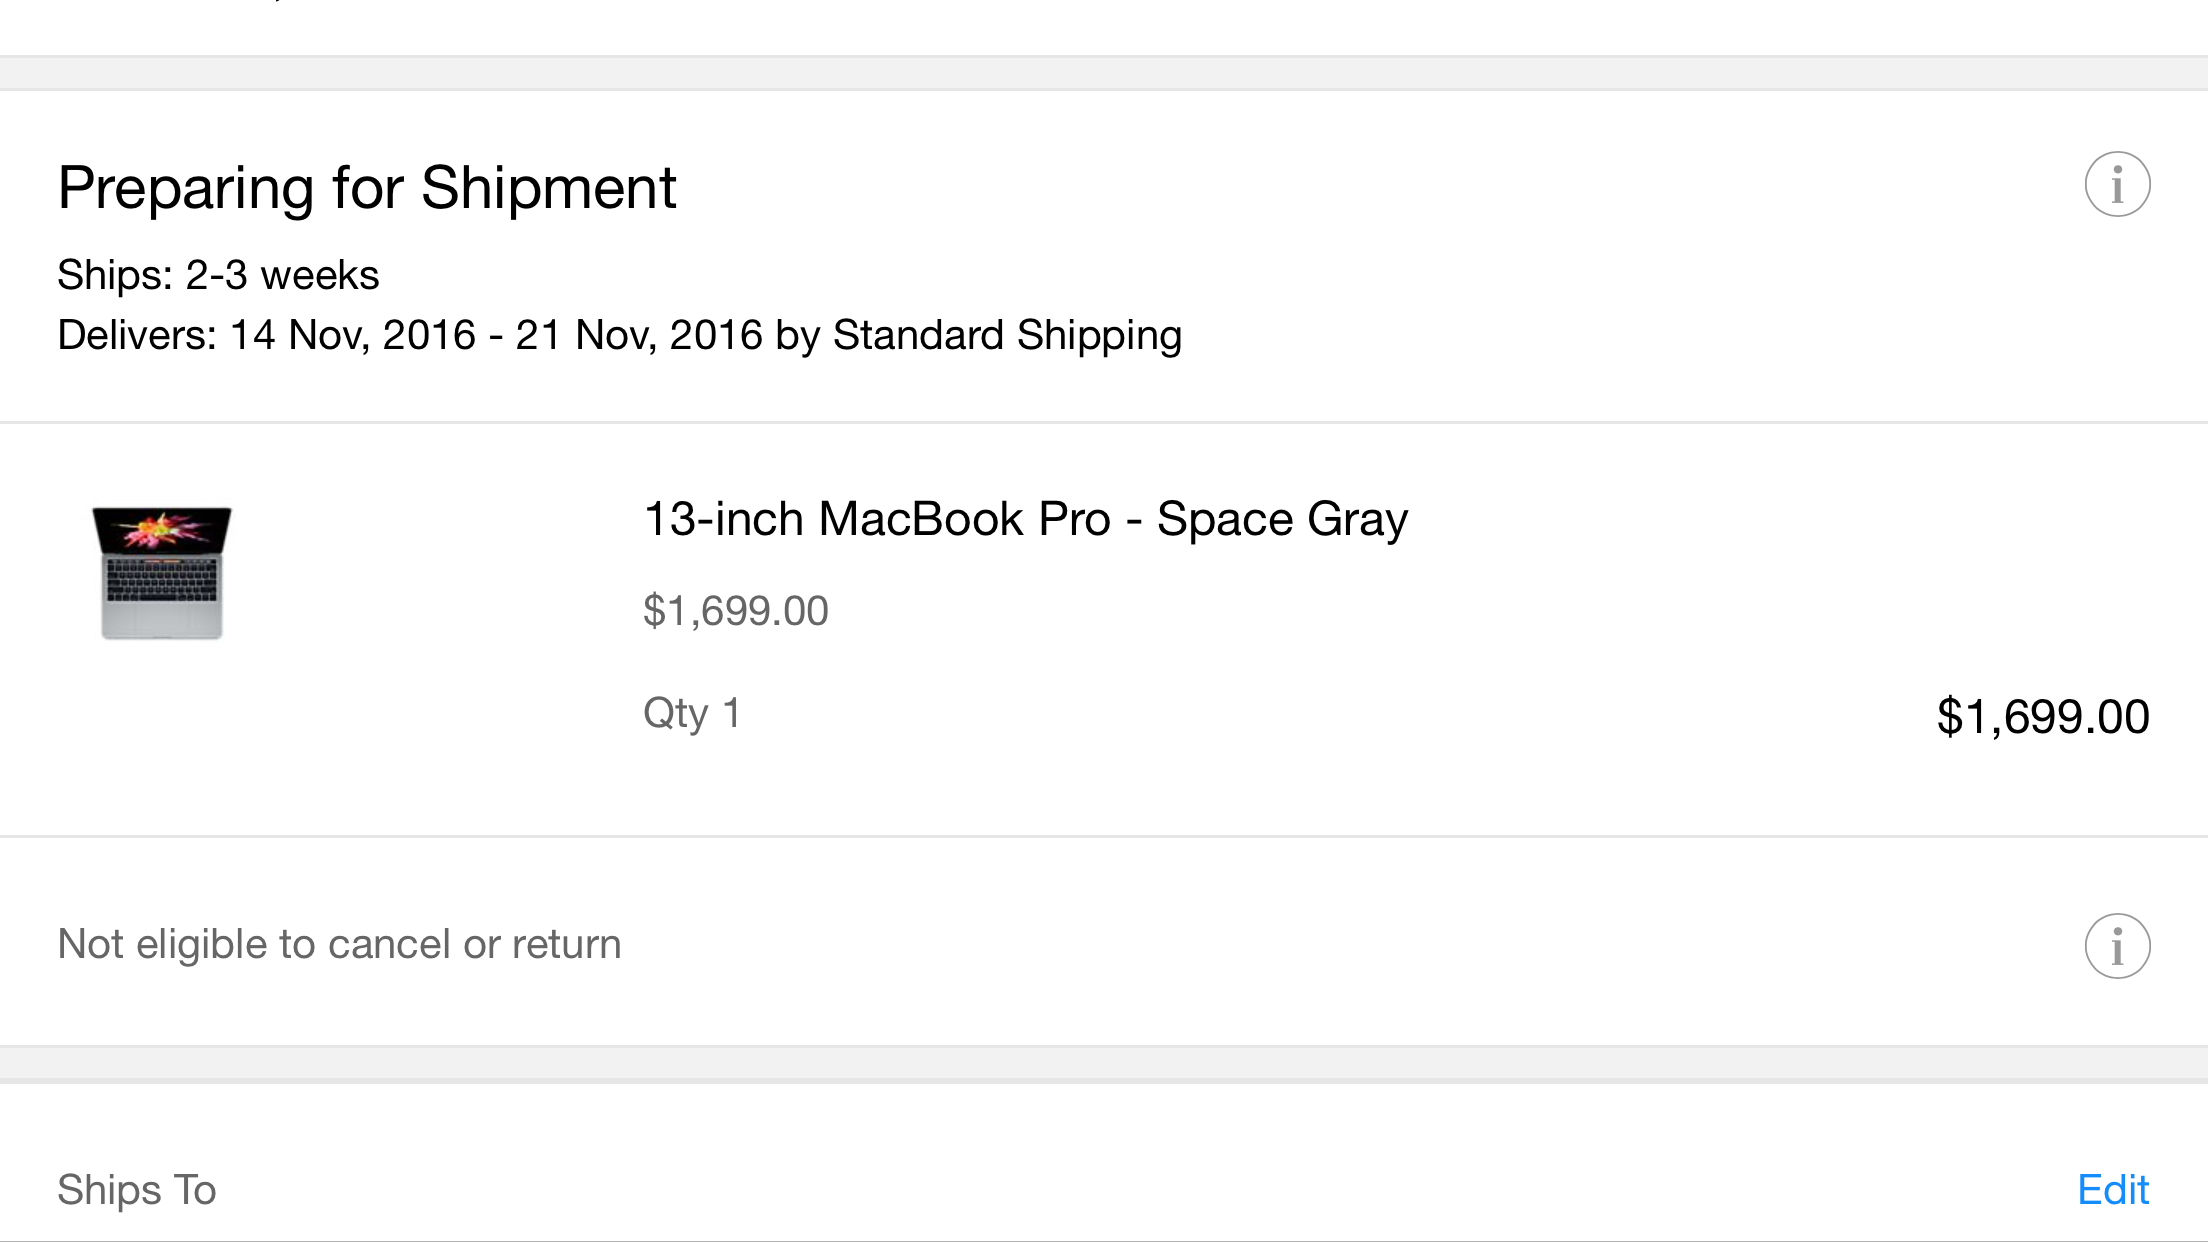
Task: Click the 21 Nov, 2016 delivery end date
Action: (639, 335)
